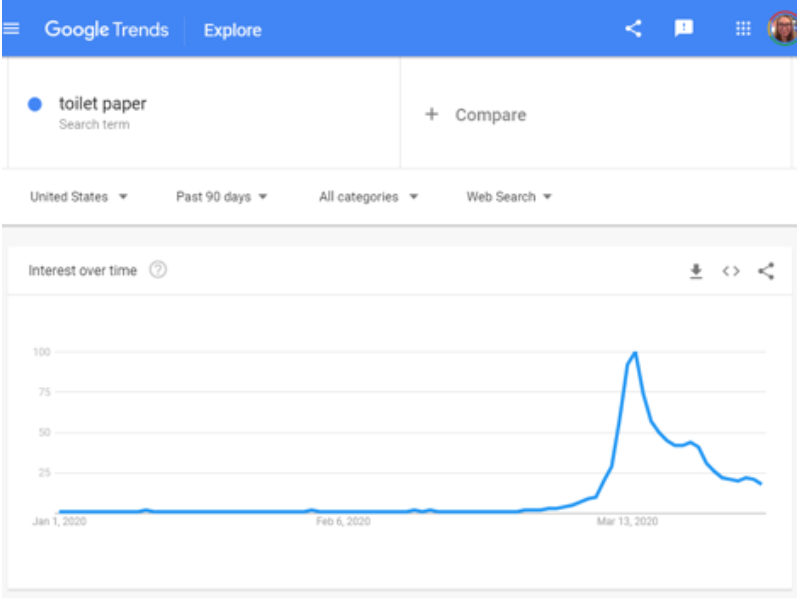The height and width of the screenshot is (599, 800).
Task: Share the interest over time chart
Action: click(x=766, y=271)
